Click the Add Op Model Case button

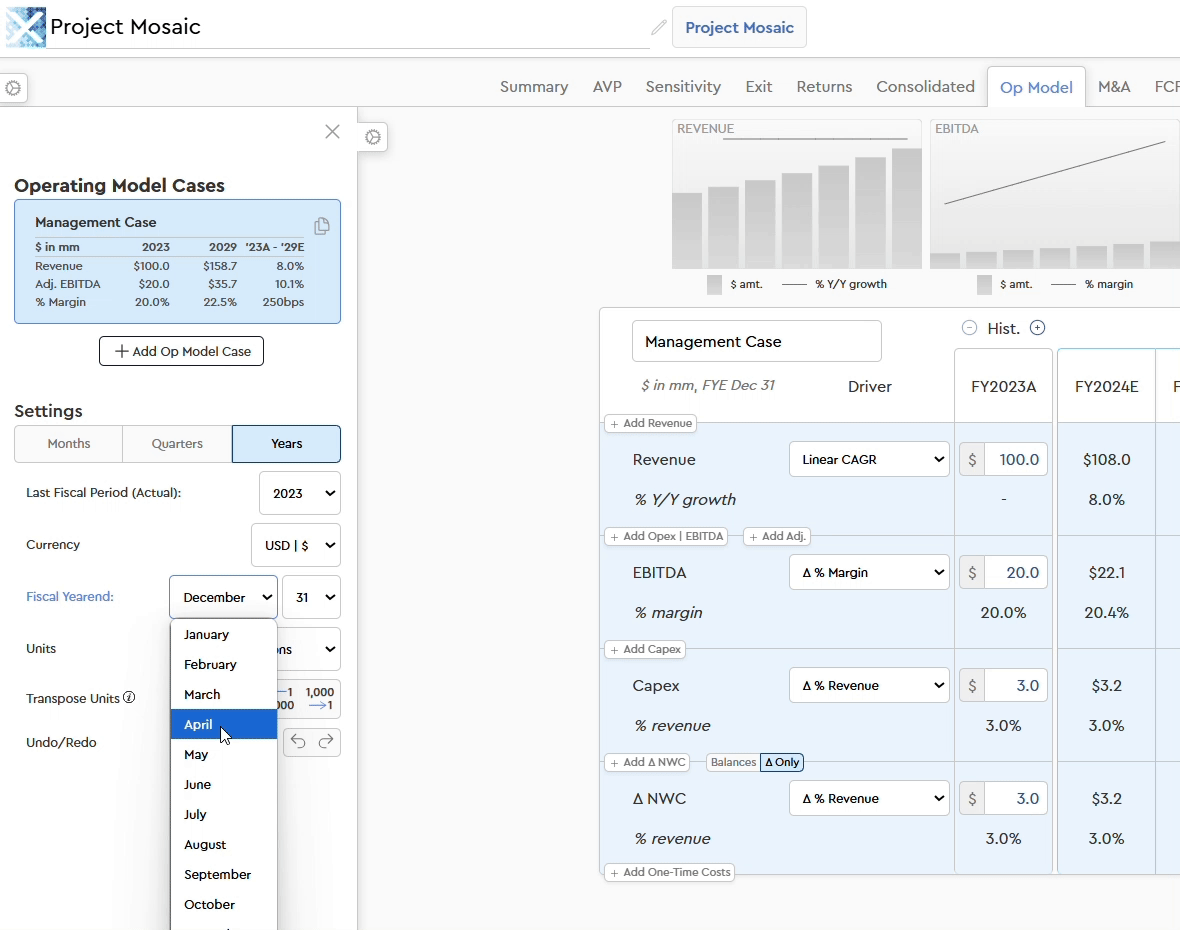tap(181, 352)
